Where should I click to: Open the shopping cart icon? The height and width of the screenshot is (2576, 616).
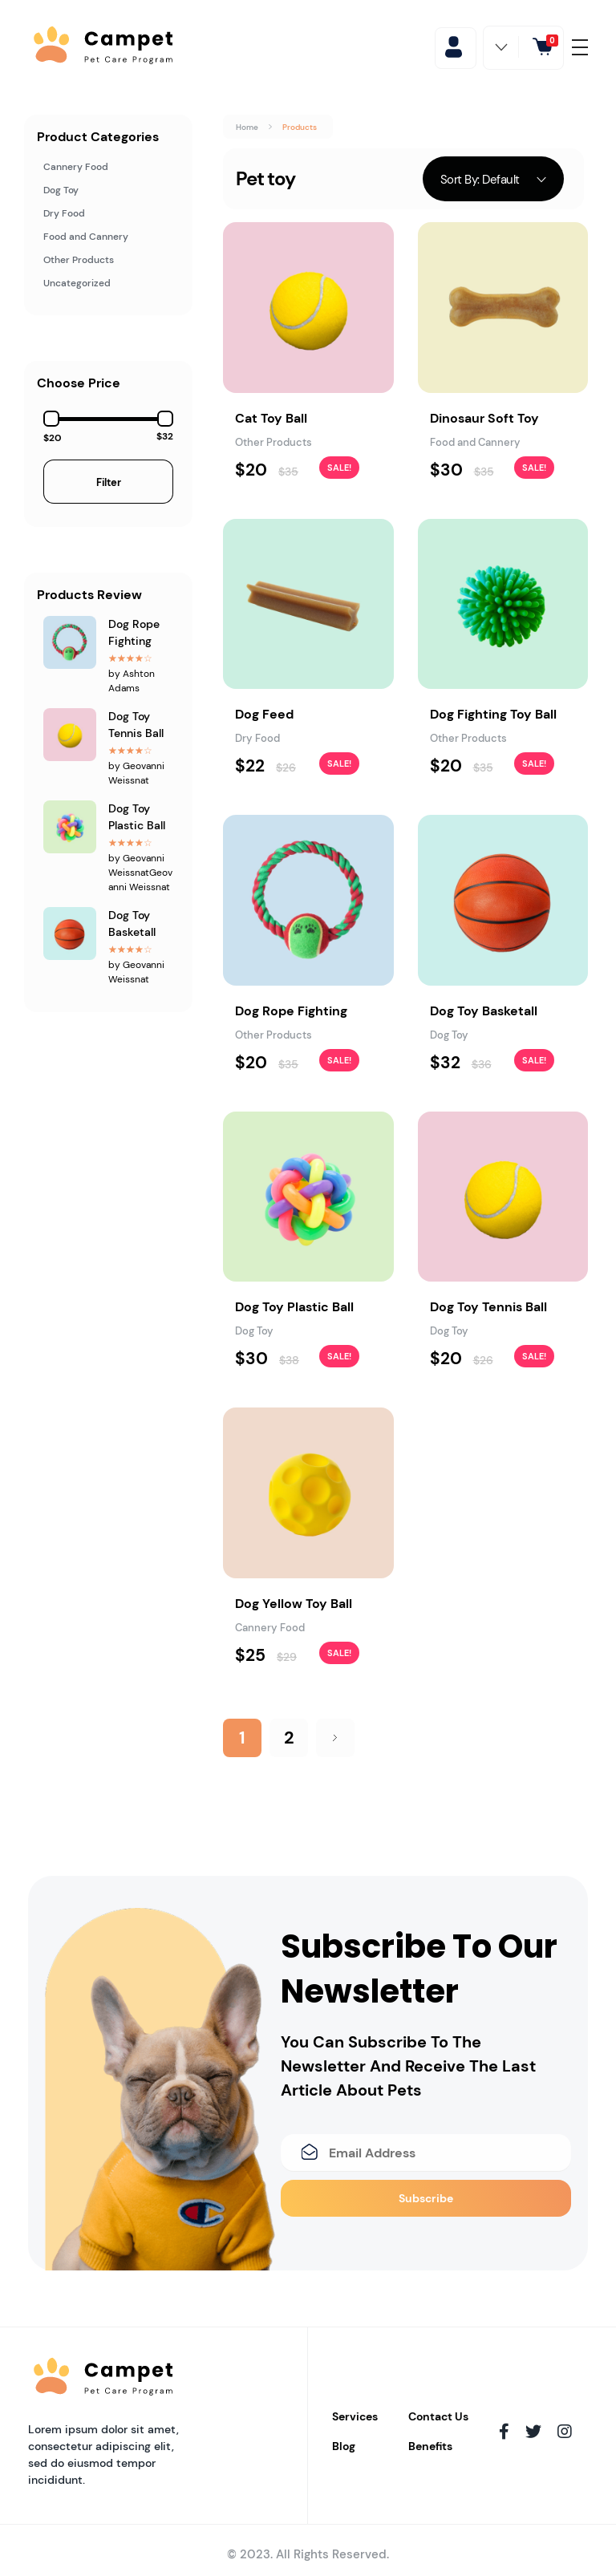tap(543, 47)
